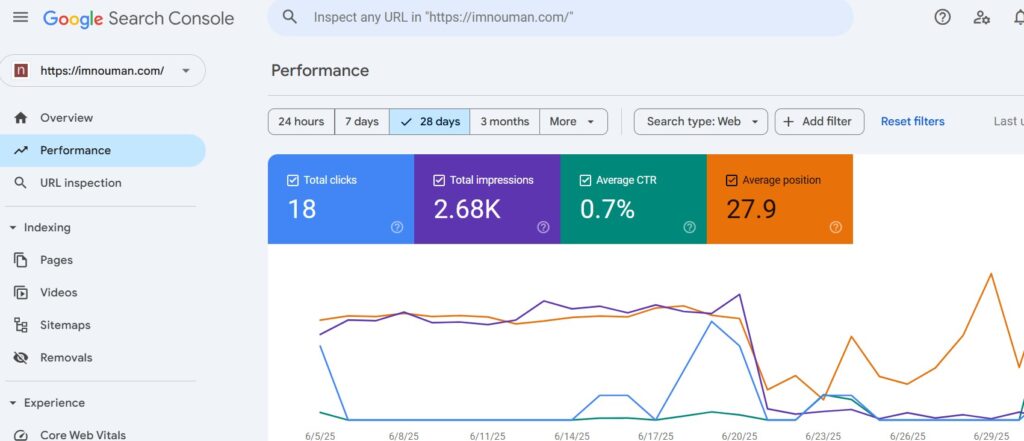Click the Google Search Console logo

[x=138, y=18]
